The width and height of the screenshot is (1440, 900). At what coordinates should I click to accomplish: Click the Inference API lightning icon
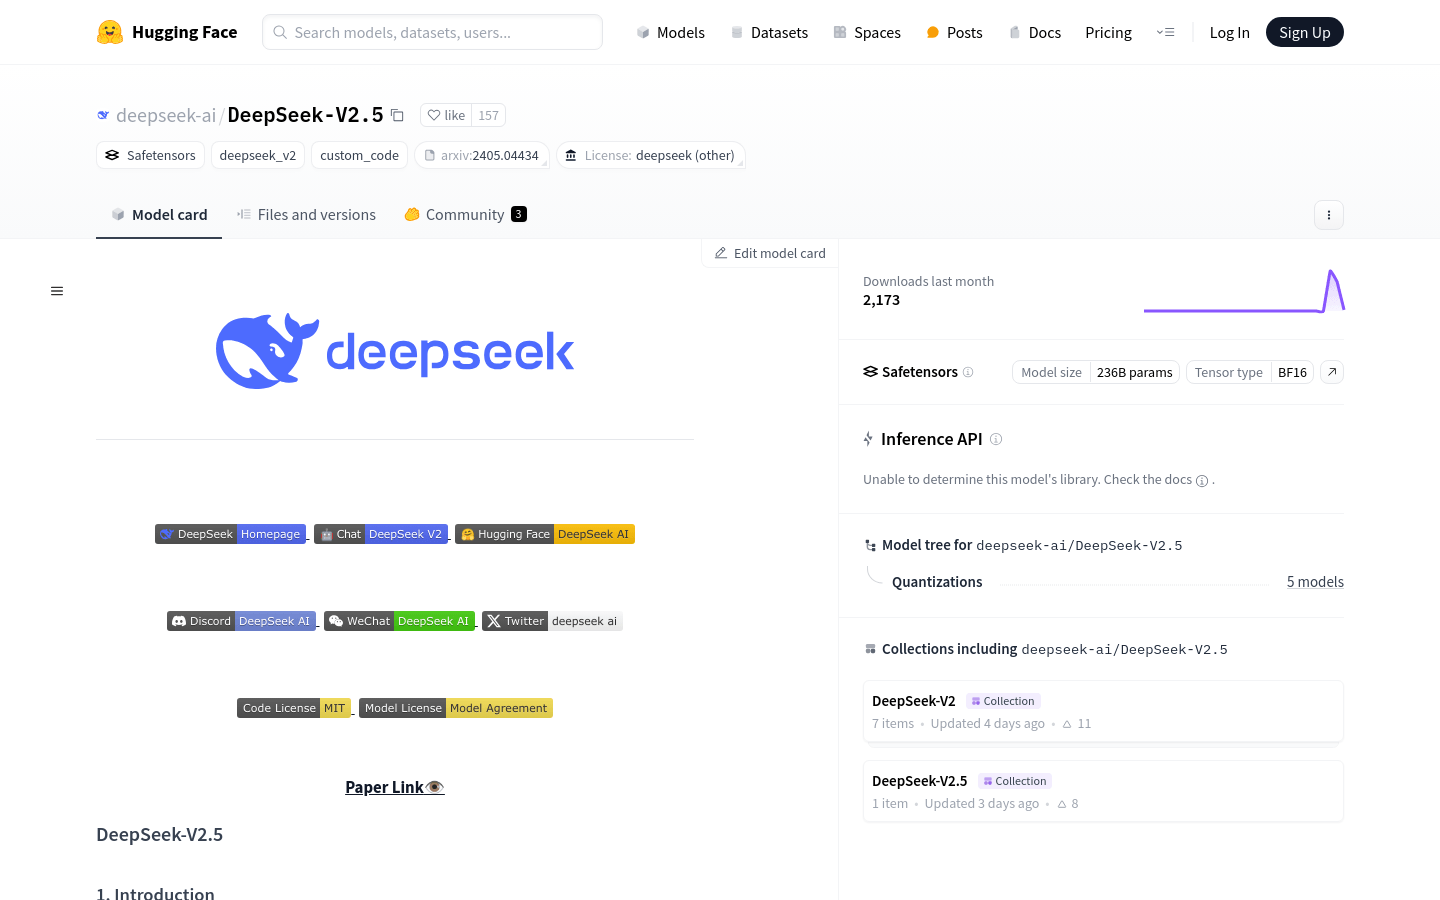click(x=868, y=439)
